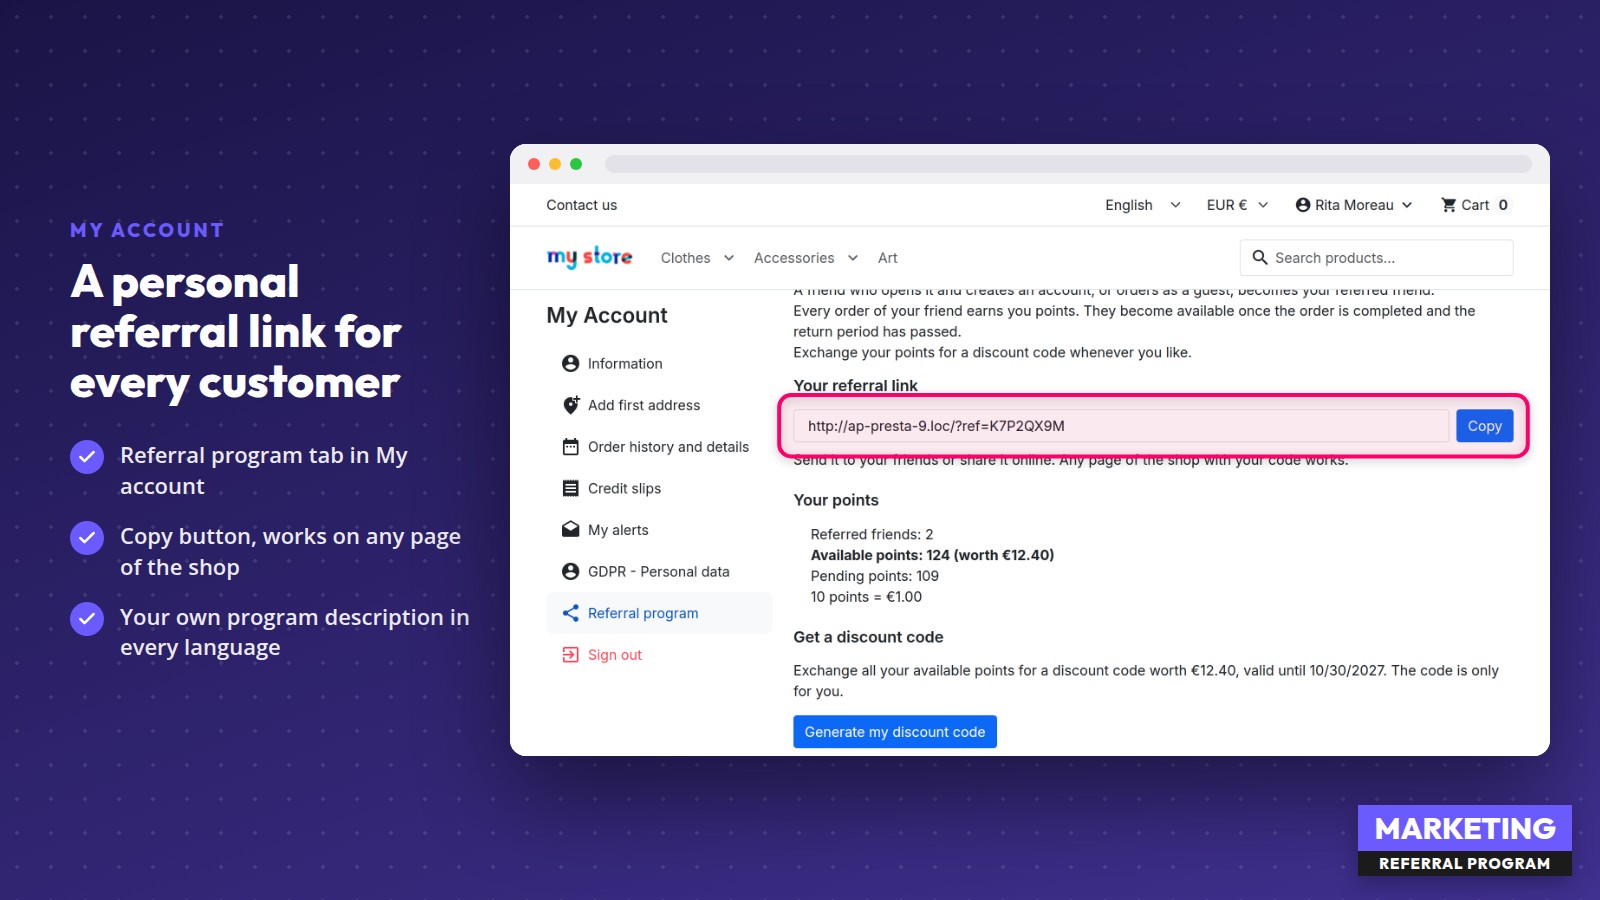The image size is (1600, 900).
Task: Click into the referral link URL field
Action: tap(1121, 426)
